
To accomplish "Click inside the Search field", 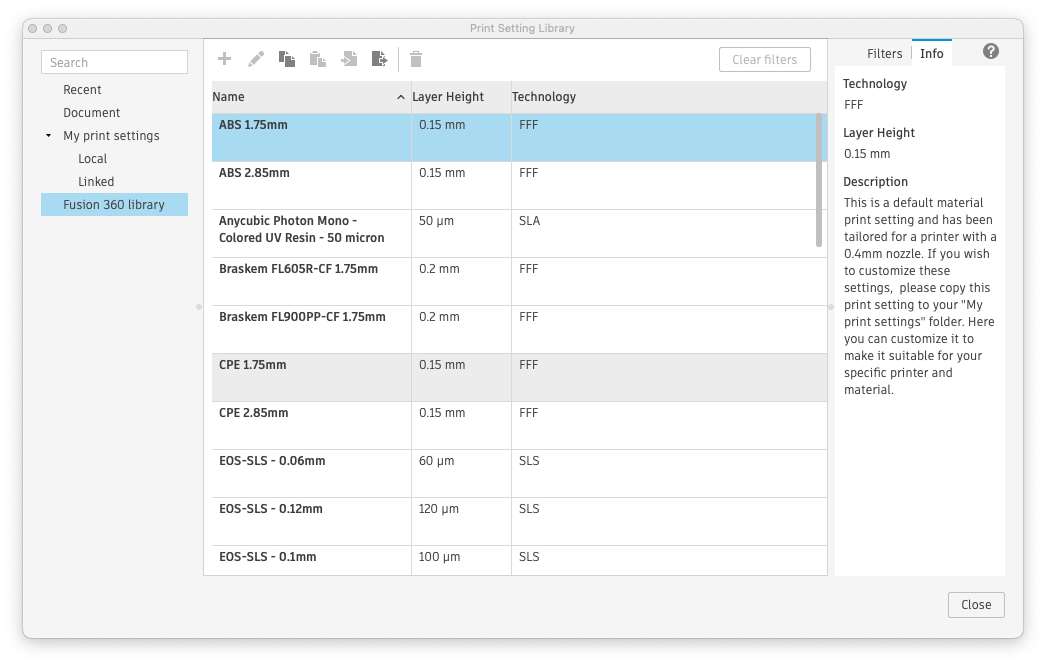I will [x=114, y=61].
